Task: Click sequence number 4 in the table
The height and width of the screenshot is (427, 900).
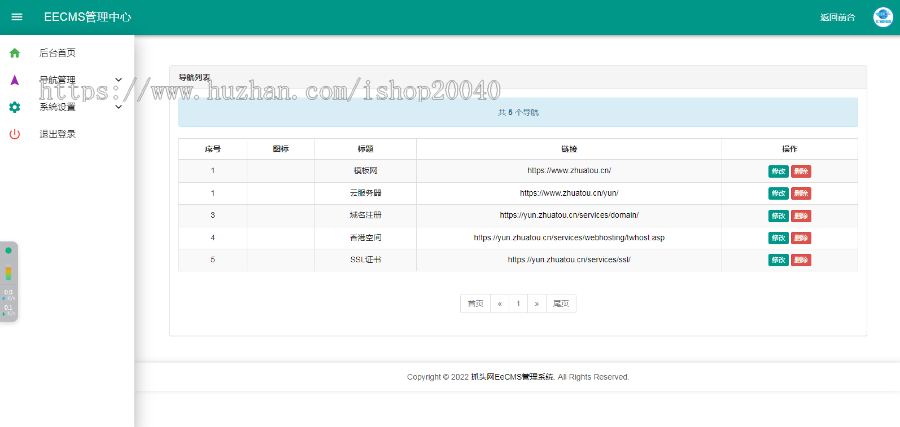Action: [212, 237]
